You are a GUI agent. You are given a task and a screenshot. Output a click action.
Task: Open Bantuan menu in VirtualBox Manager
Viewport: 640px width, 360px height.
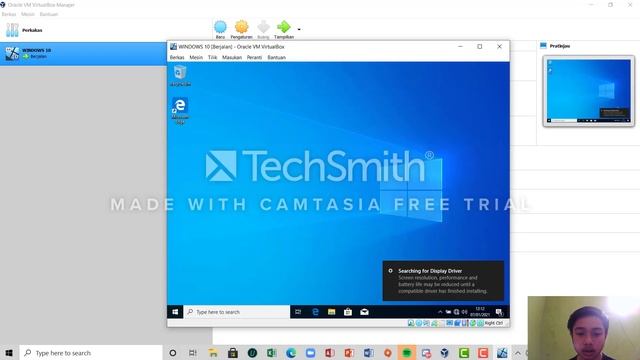coord(49,14)
